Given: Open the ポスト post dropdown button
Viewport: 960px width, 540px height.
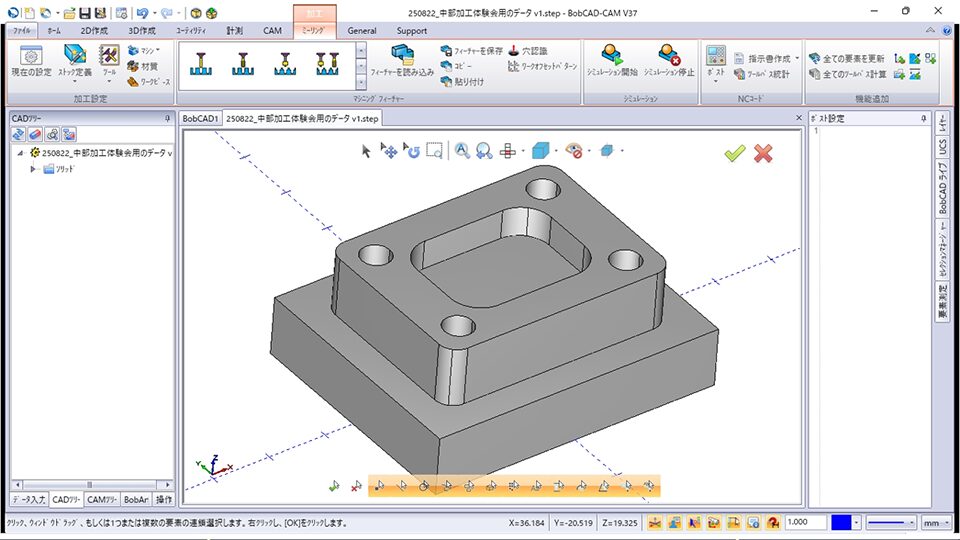Looking at the screenshot, I should point(716,64).
